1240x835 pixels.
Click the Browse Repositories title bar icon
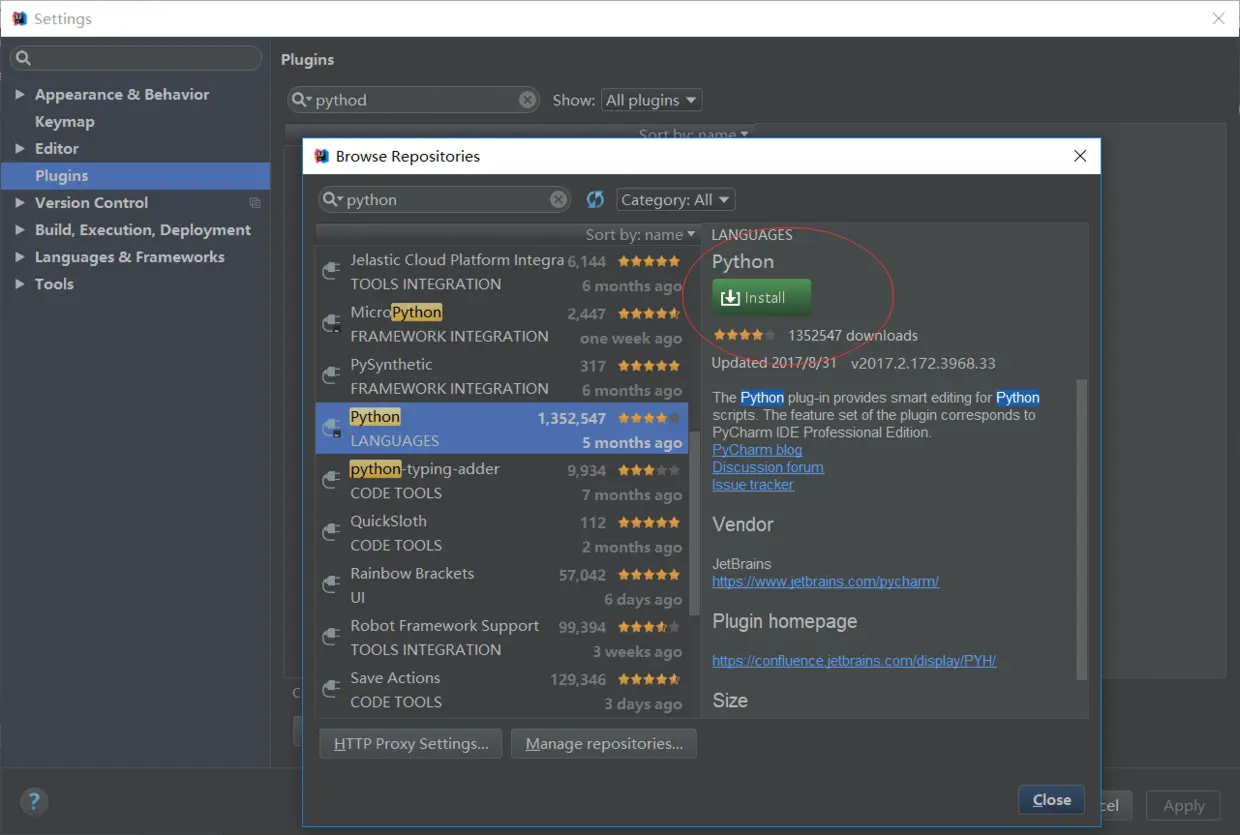[321, 156]
